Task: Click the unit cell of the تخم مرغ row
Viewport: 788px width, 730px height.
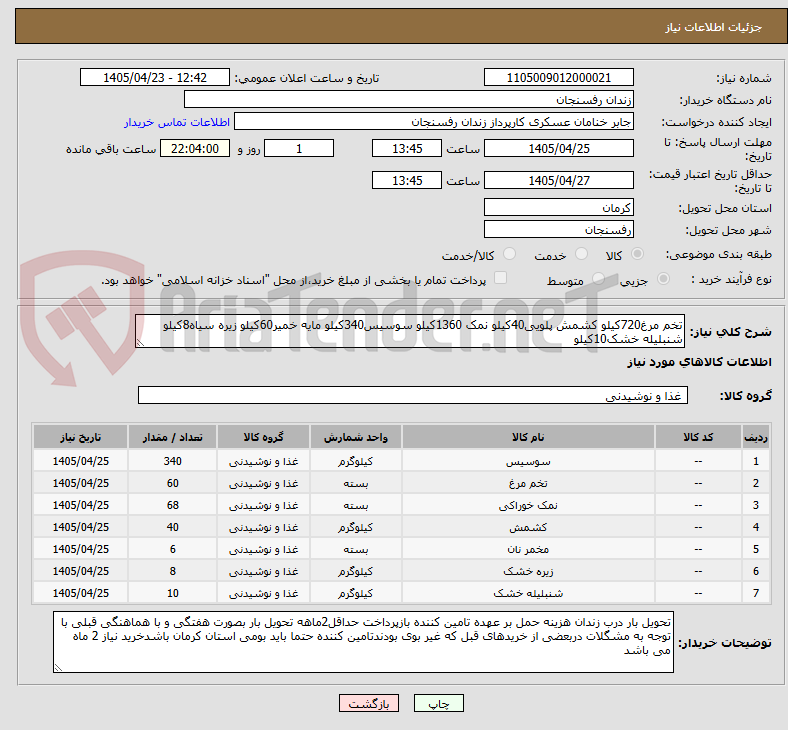Action: (356, 483)
